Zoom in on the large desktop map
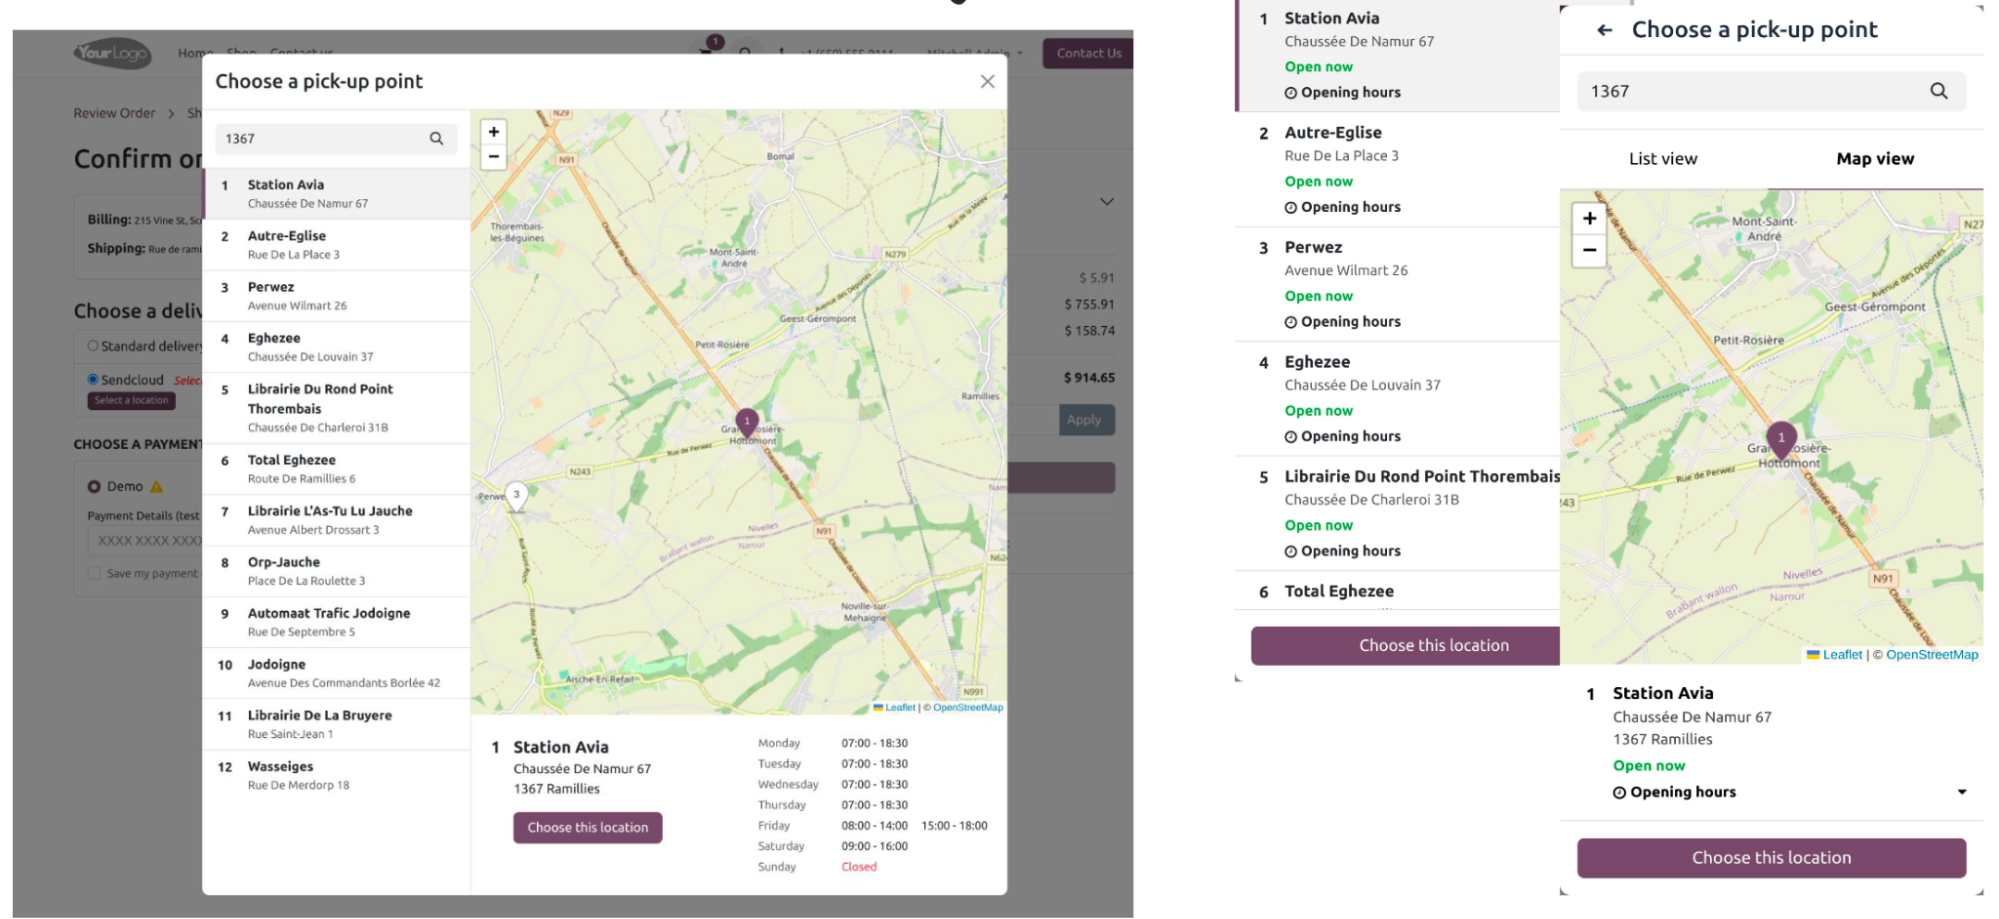 493,132
